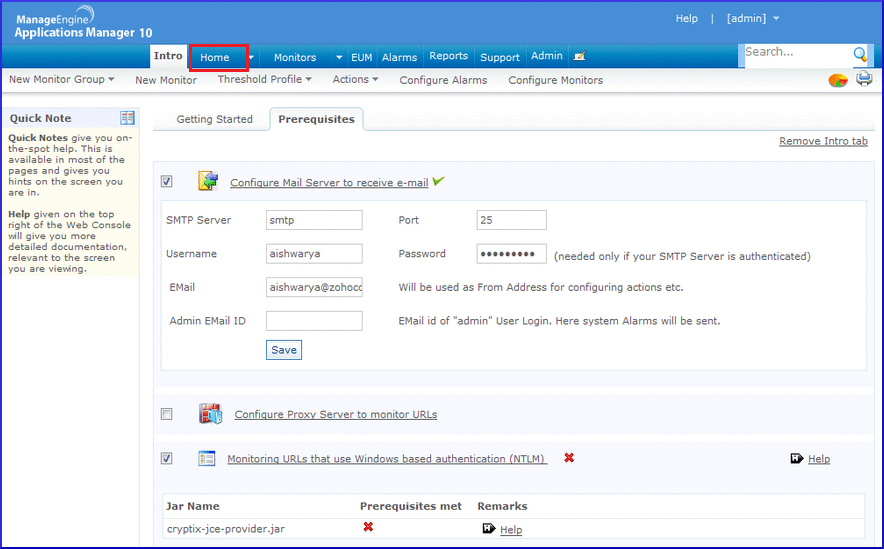The image size is (884, 549).
Task: Click the ManageEngine Applications Manager logo
Action: (83, 23)
